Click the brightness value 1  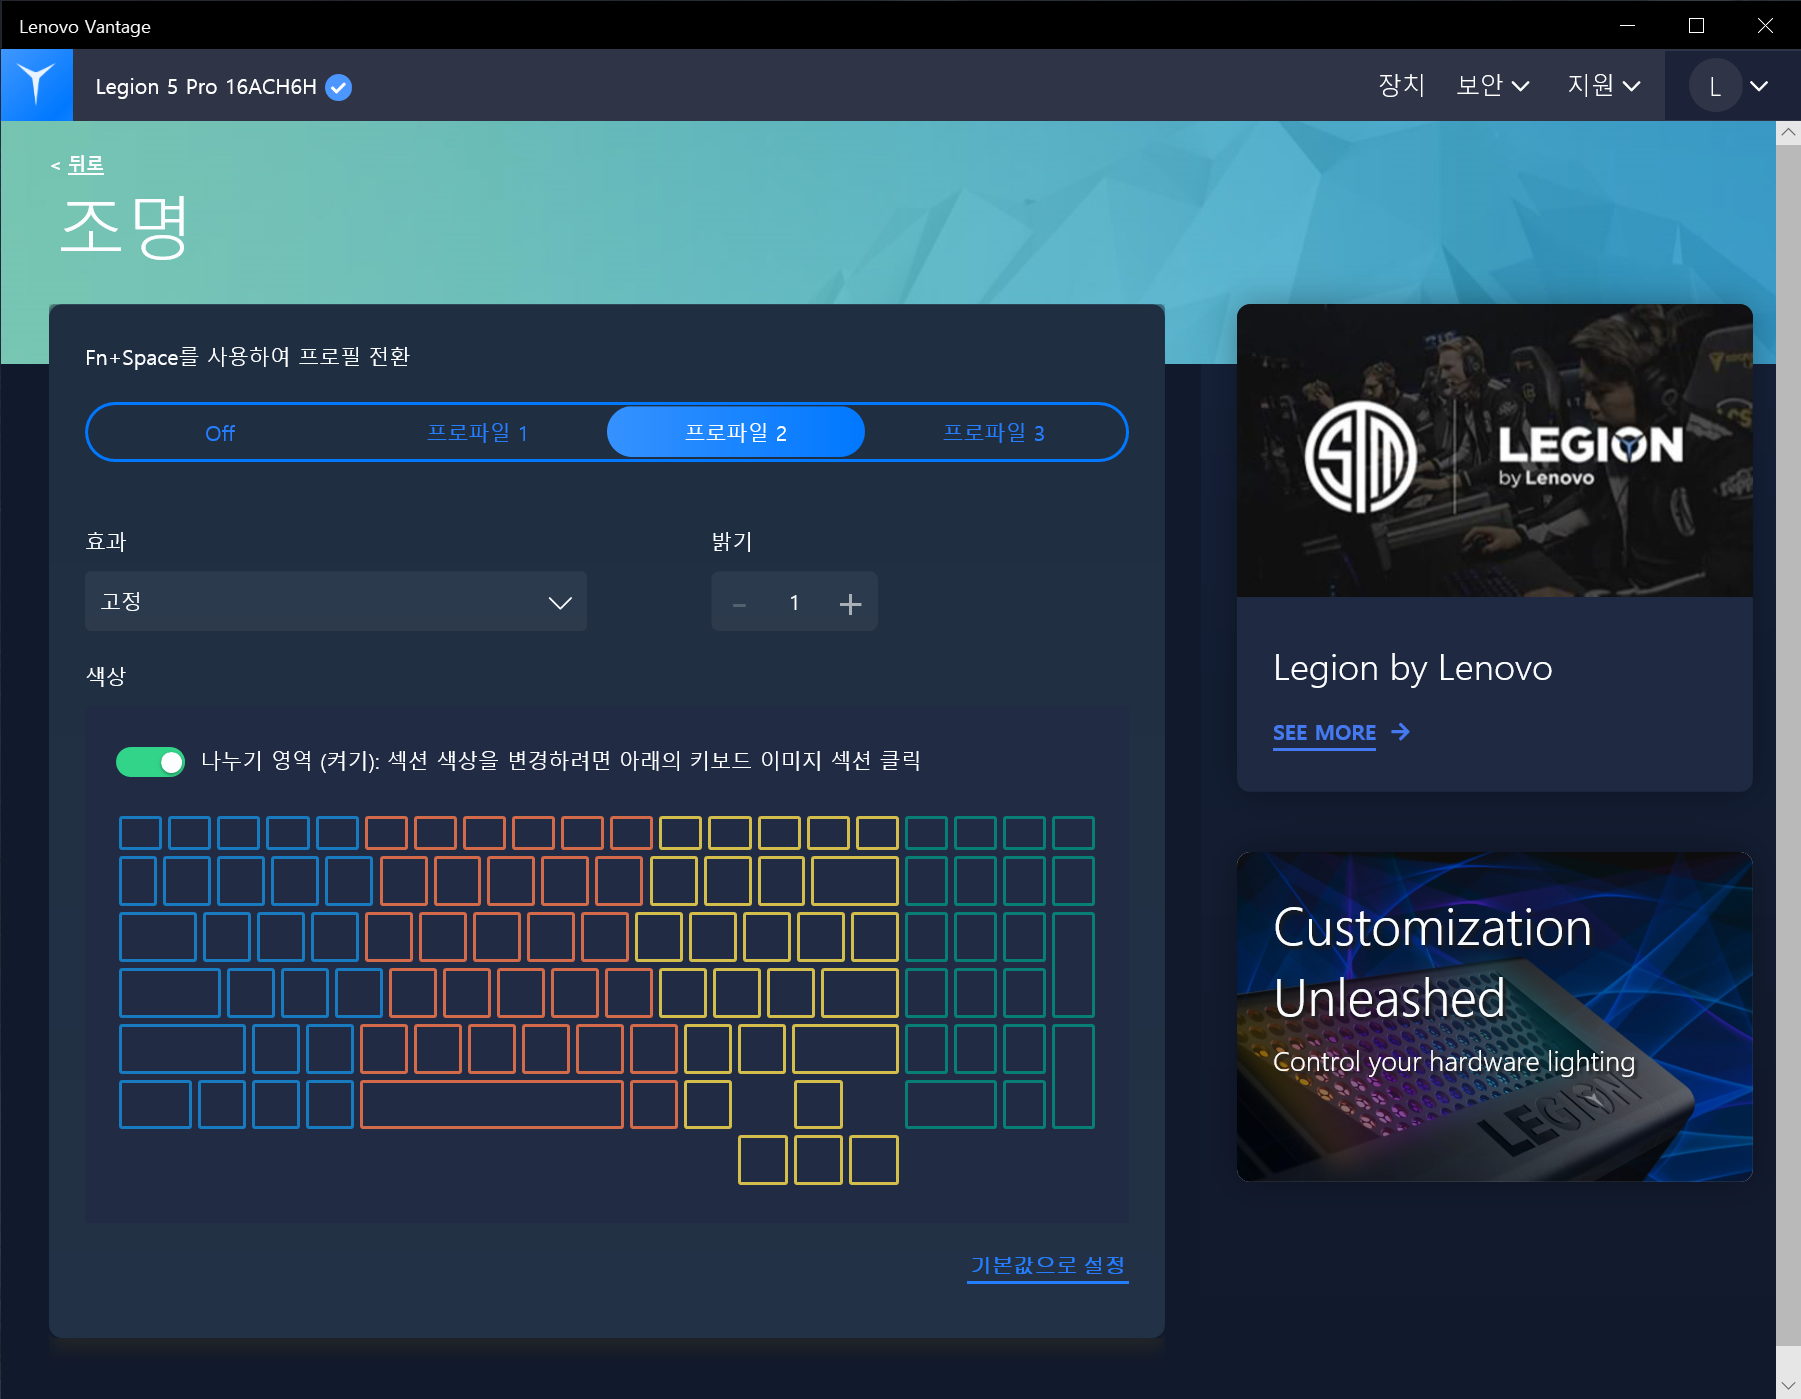pyautogui.click(x=794, y=603)
